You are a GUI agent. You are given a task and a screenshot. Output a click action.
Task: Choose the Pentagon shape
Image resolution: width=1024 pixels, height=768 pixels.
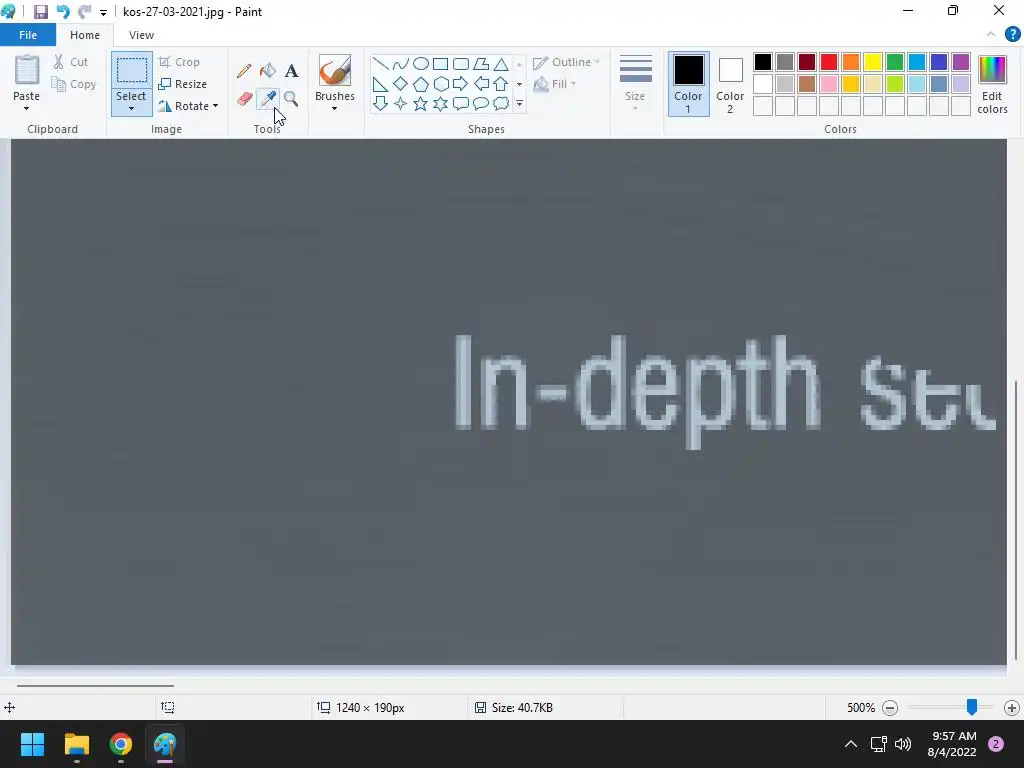coord(421,84)
